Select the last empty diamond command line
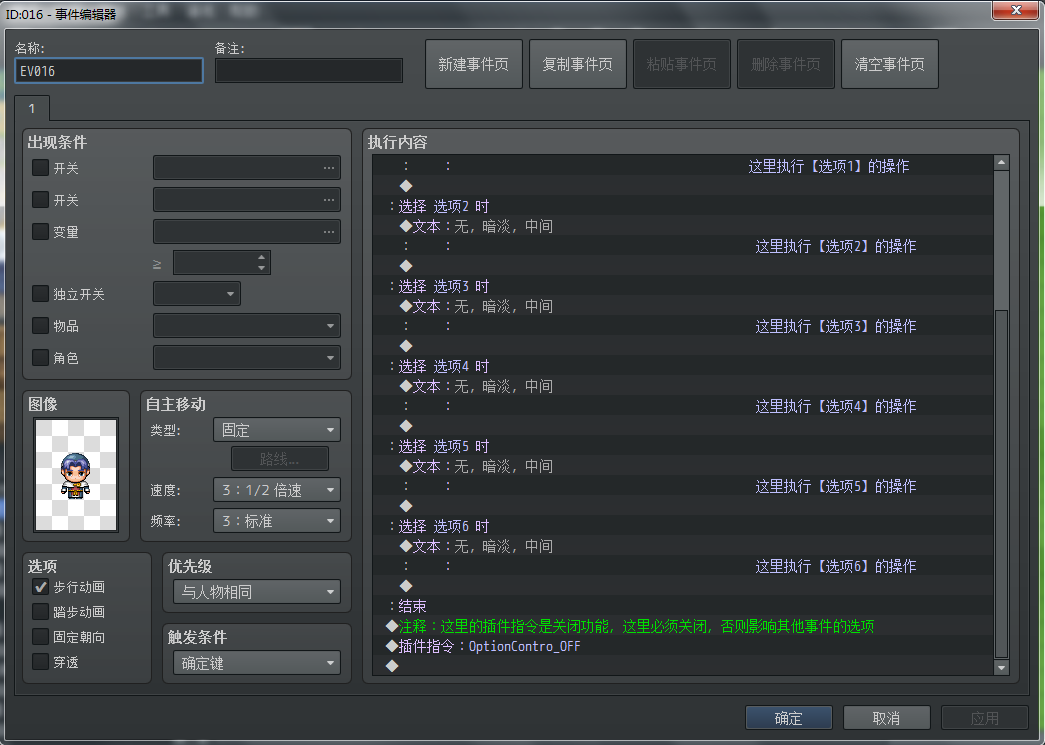 point(682,666)
